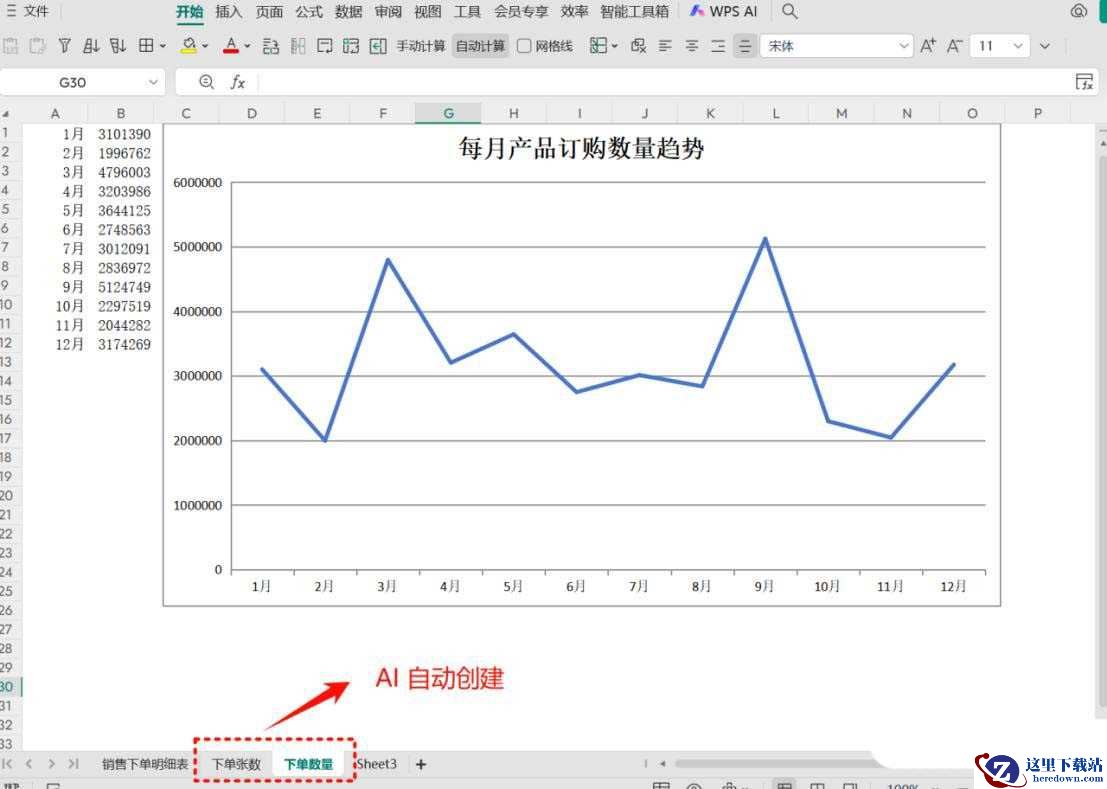Viewport: 1107px width, 789px height.
Task: Open the 宋体 font name dropdown
Action: point(904,46)
